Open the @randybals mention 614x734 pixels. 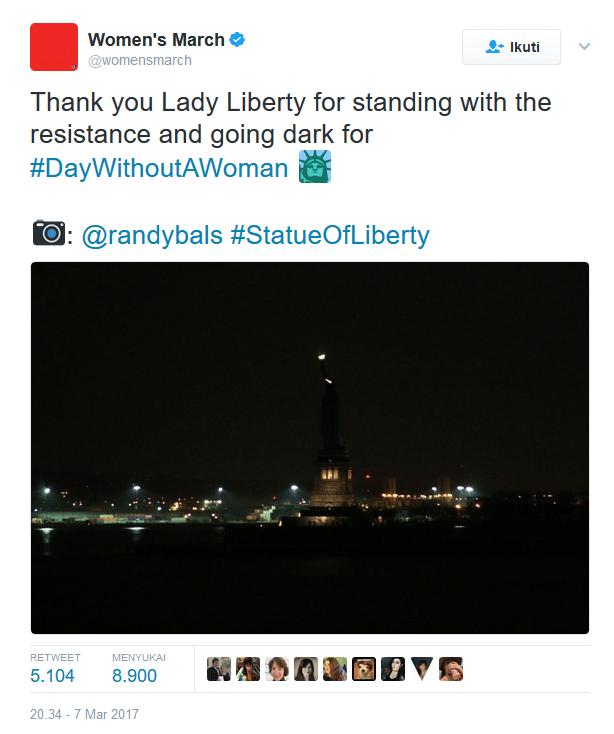coord(151,236)
